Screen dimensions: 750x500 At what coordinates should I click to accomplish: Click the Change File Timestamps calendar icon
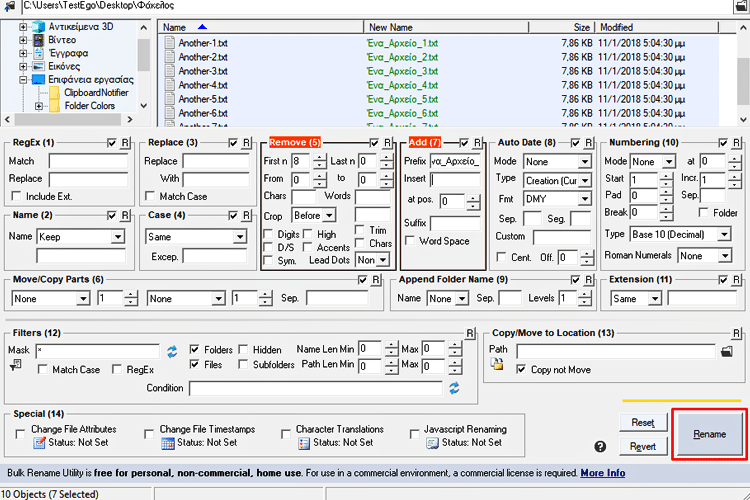tap(168, 443)
